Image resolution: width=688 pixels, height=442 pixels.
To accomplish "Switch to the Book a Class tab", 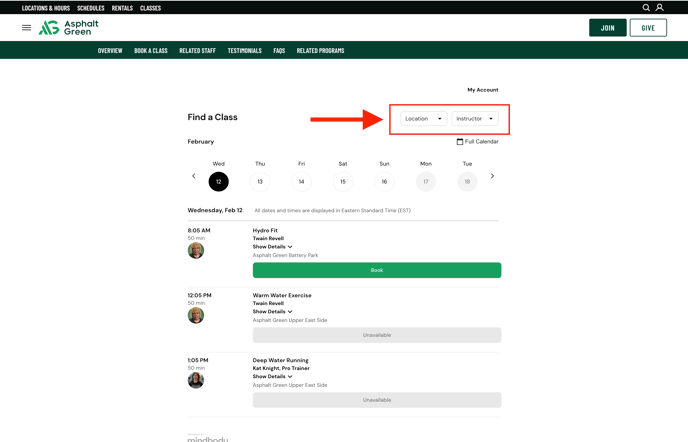I will pyautogui.click(x=151, y=51).
